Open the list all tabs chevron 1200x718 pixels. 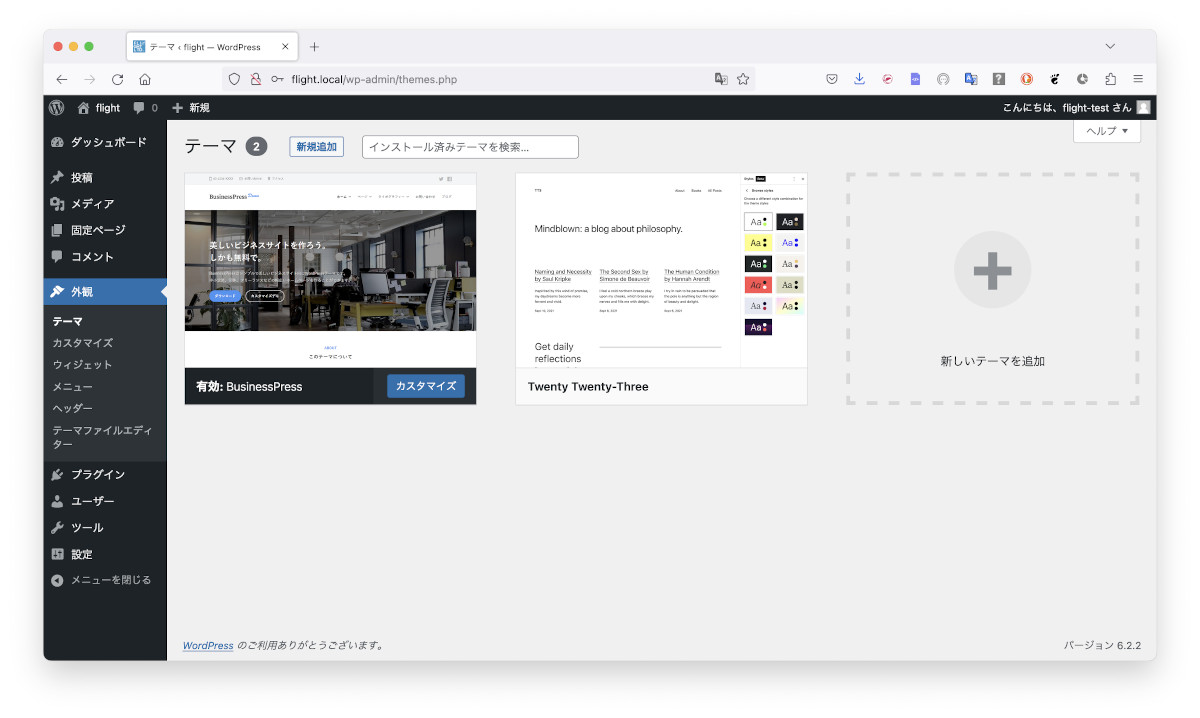click(1110, 47)
